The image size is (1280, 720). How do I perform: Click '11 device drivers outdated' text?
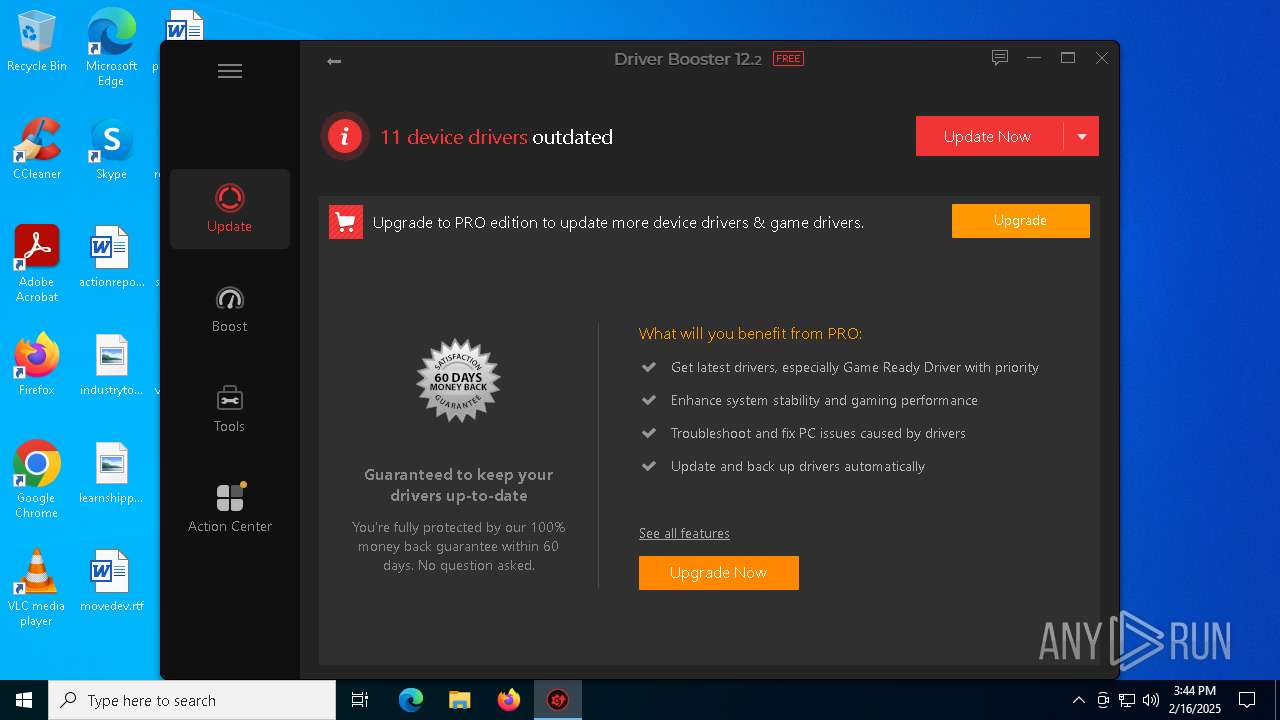pyautogui.click(x=496, y=137)
